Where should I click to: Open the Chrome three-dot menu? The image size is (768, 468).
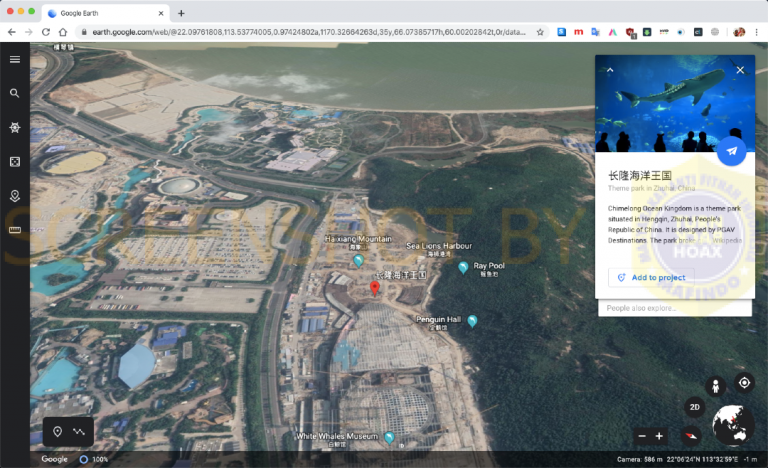click(756, 32)
